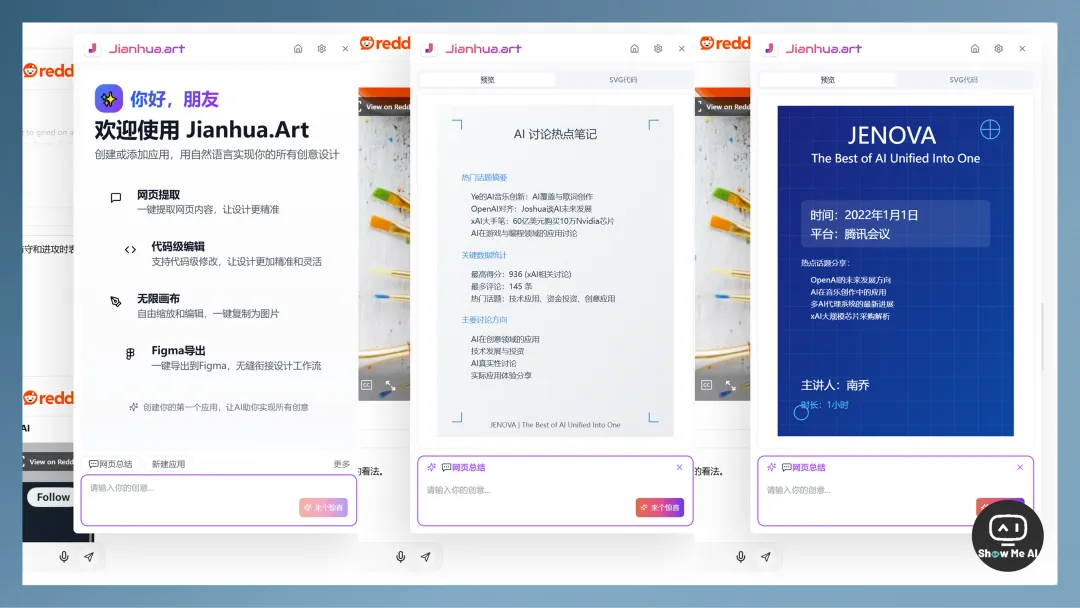Click the send arrow under the welcome panel
Viewport: 1080px width, 608px height.
[x=89, y=556]
